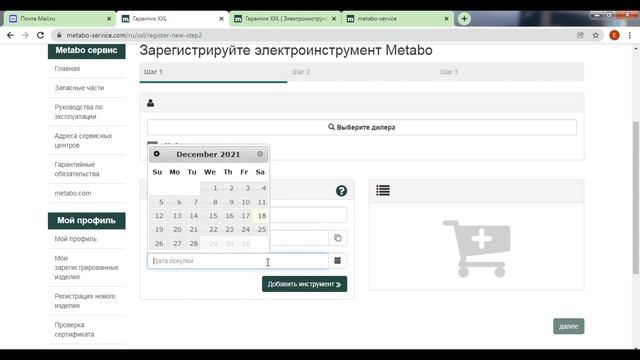Pick December 6 in the calendar

175,202
